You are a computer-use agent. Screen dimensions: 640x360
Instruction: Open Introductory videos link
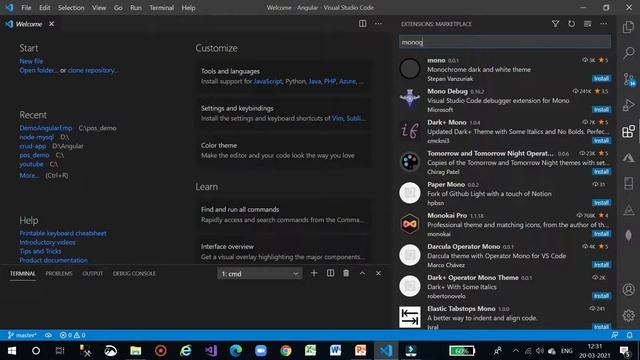(x=47, y=242)
